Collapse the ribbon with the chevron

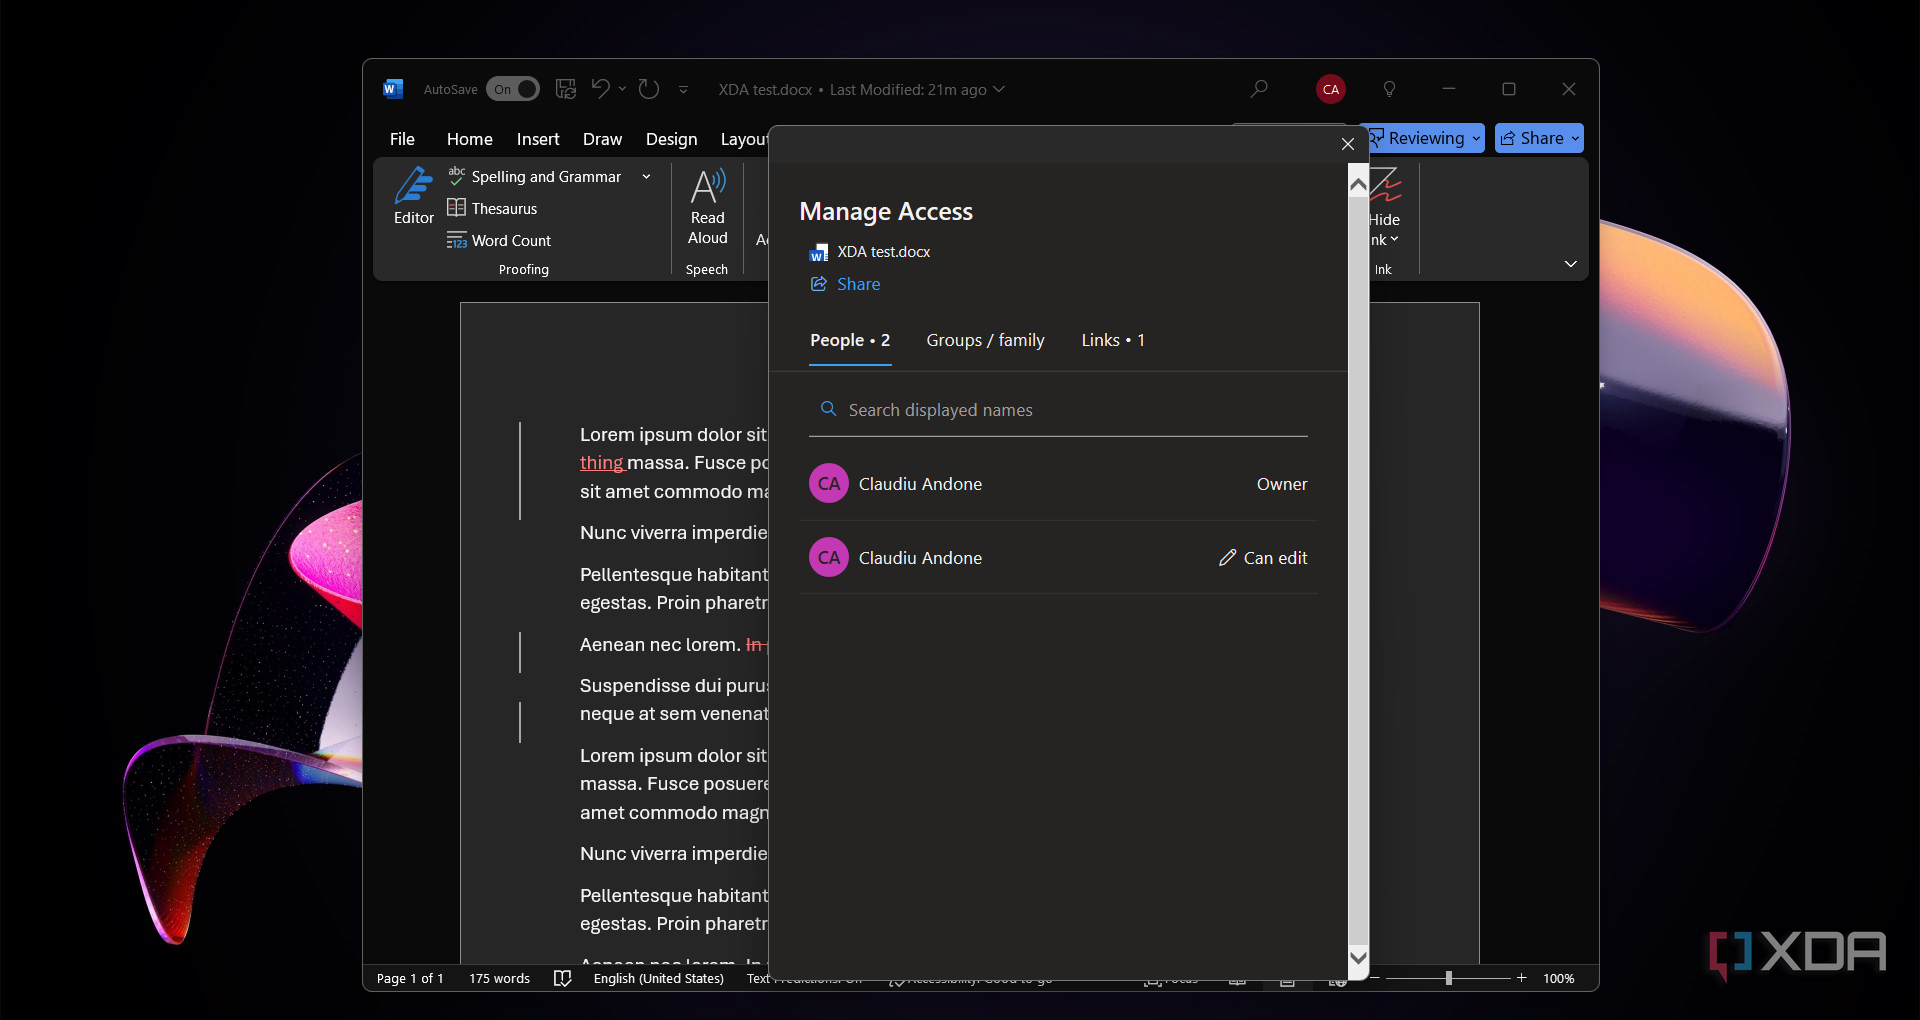point(1570,264)
